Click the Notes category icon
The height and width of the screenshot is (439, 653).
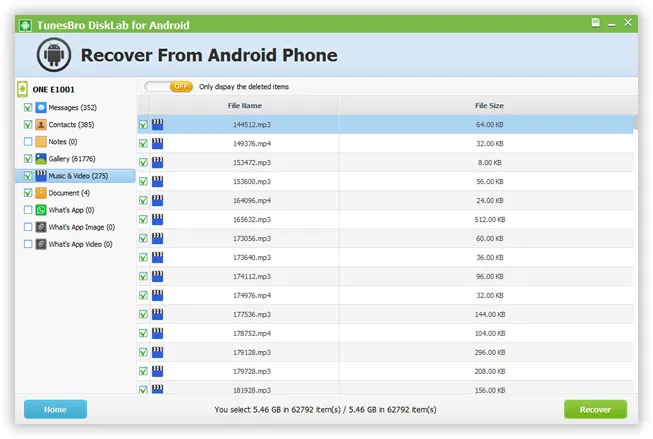click(x=41, y=142)
